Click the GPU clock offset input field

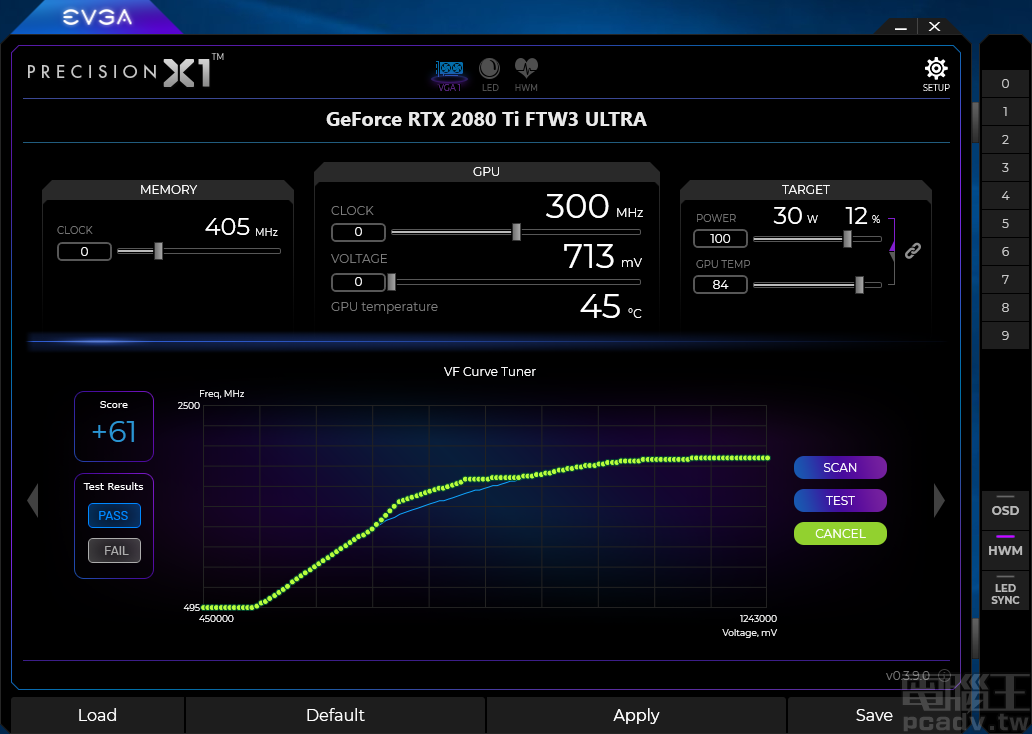358,232
